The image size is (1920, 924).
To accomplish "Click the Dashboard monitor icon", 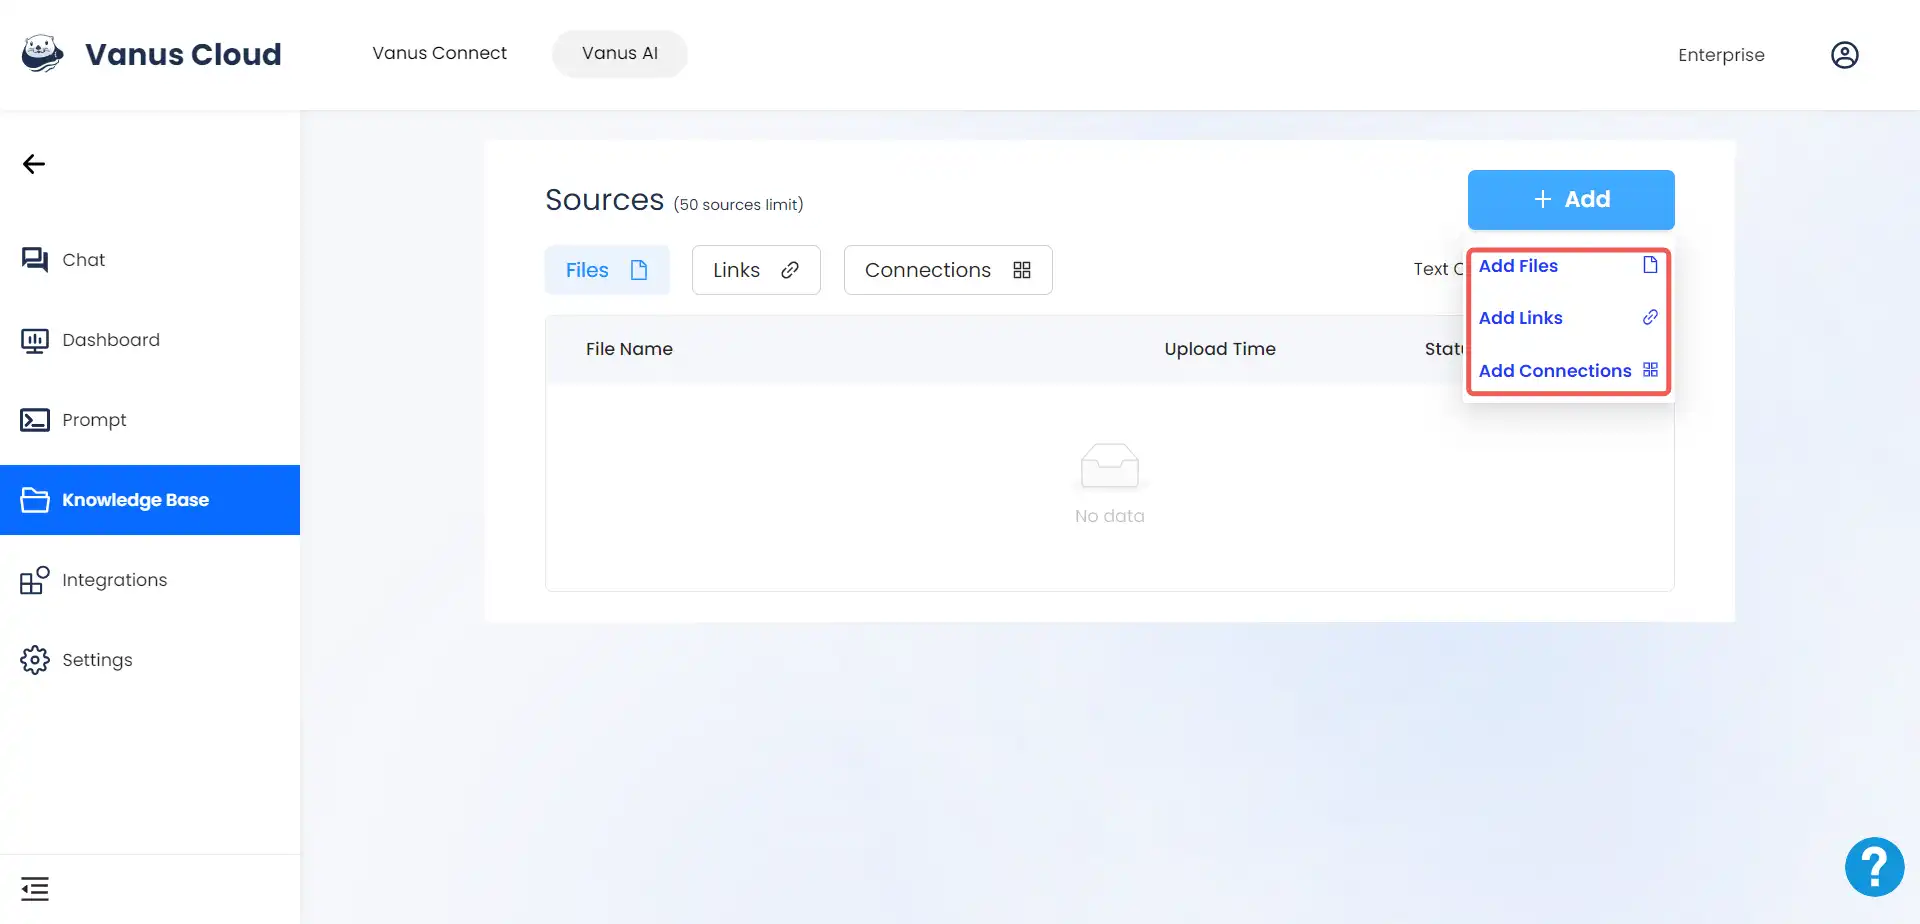I will pos(35,340).
